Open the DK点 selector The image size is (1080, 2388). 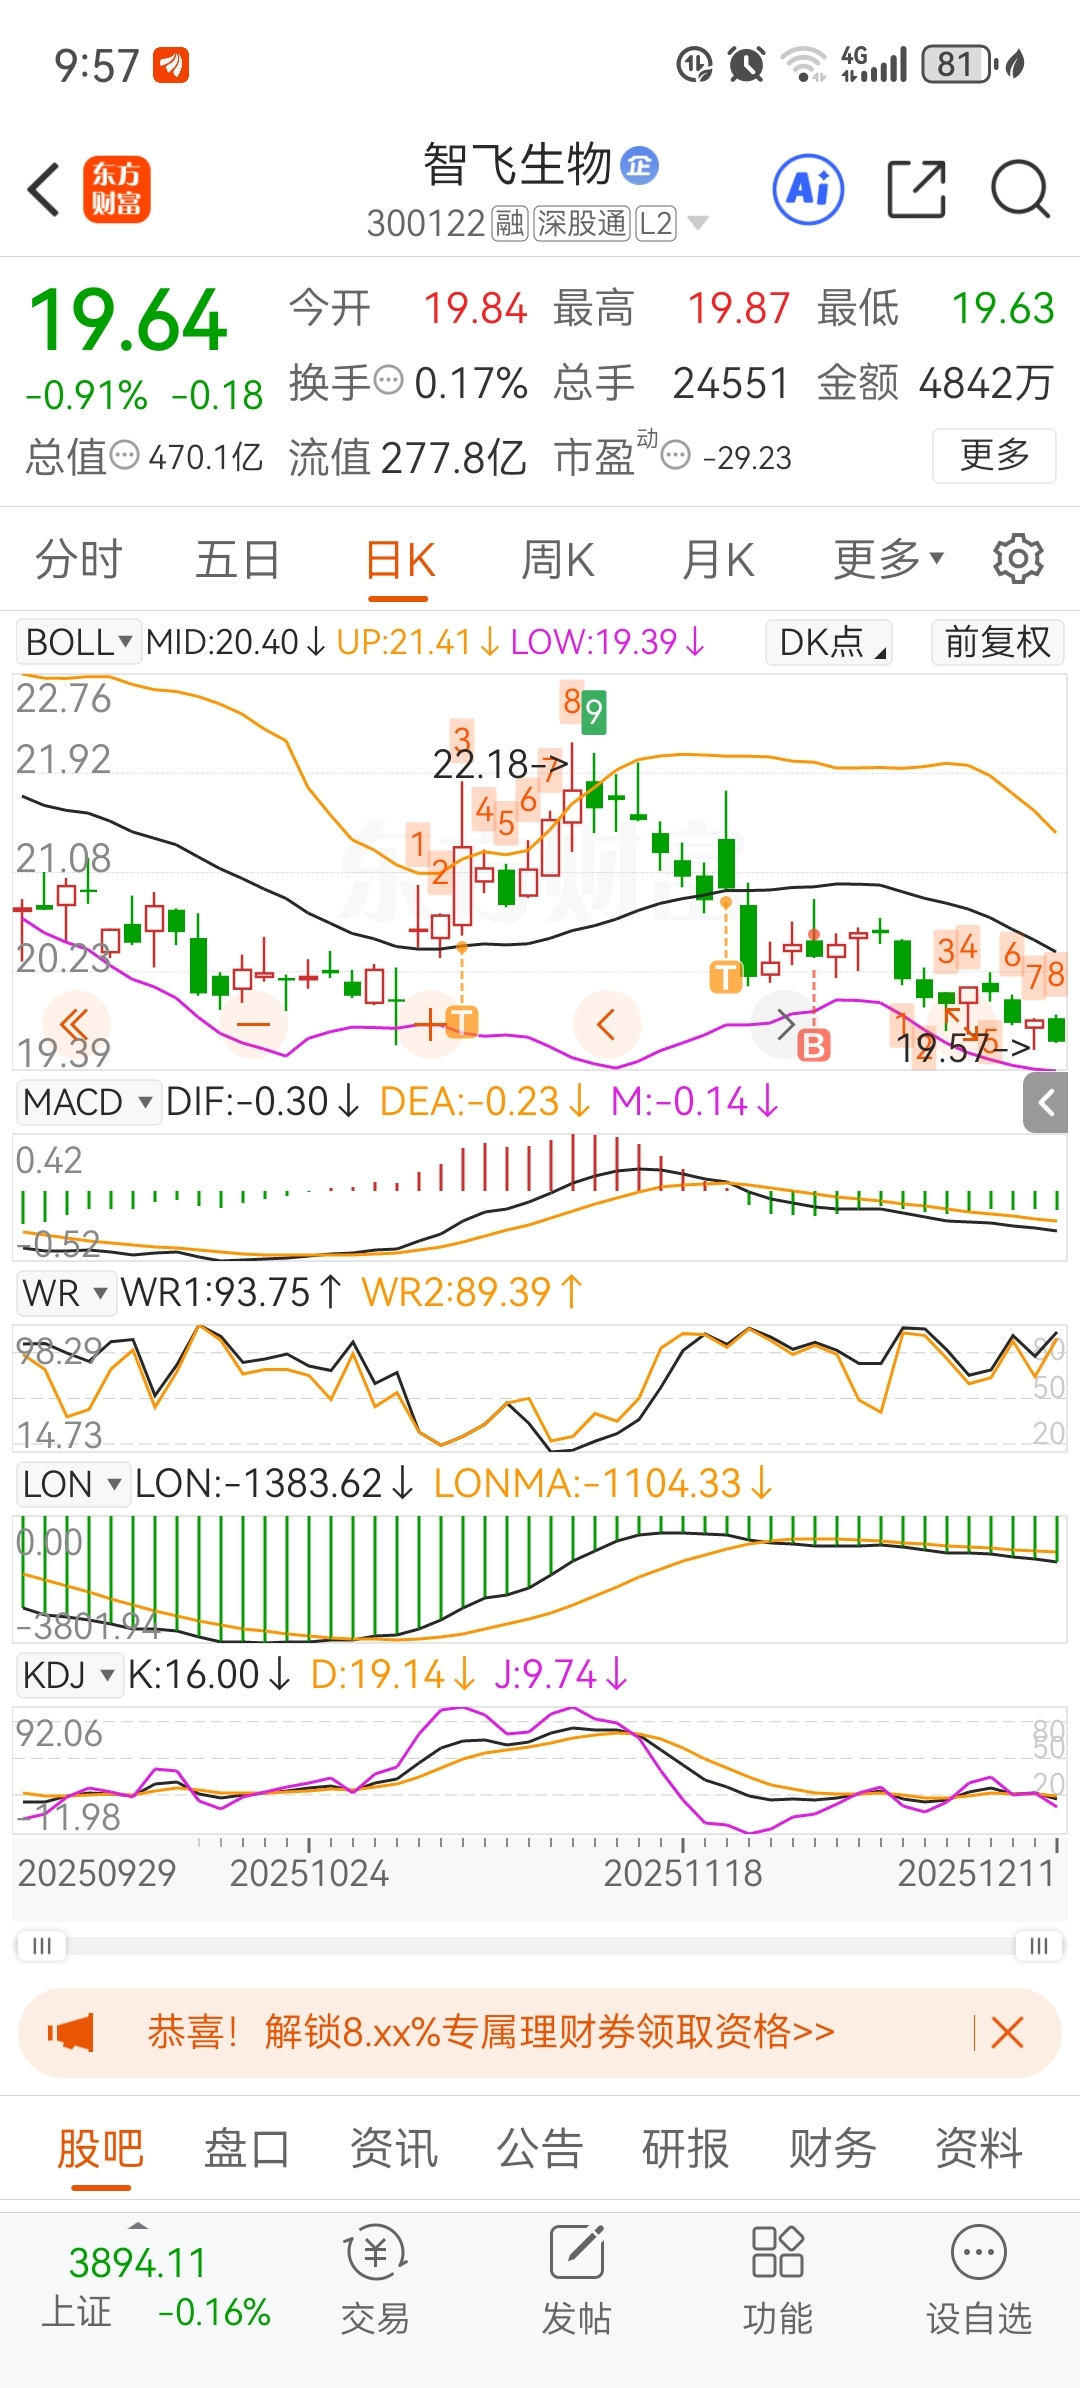click(830, 642)
